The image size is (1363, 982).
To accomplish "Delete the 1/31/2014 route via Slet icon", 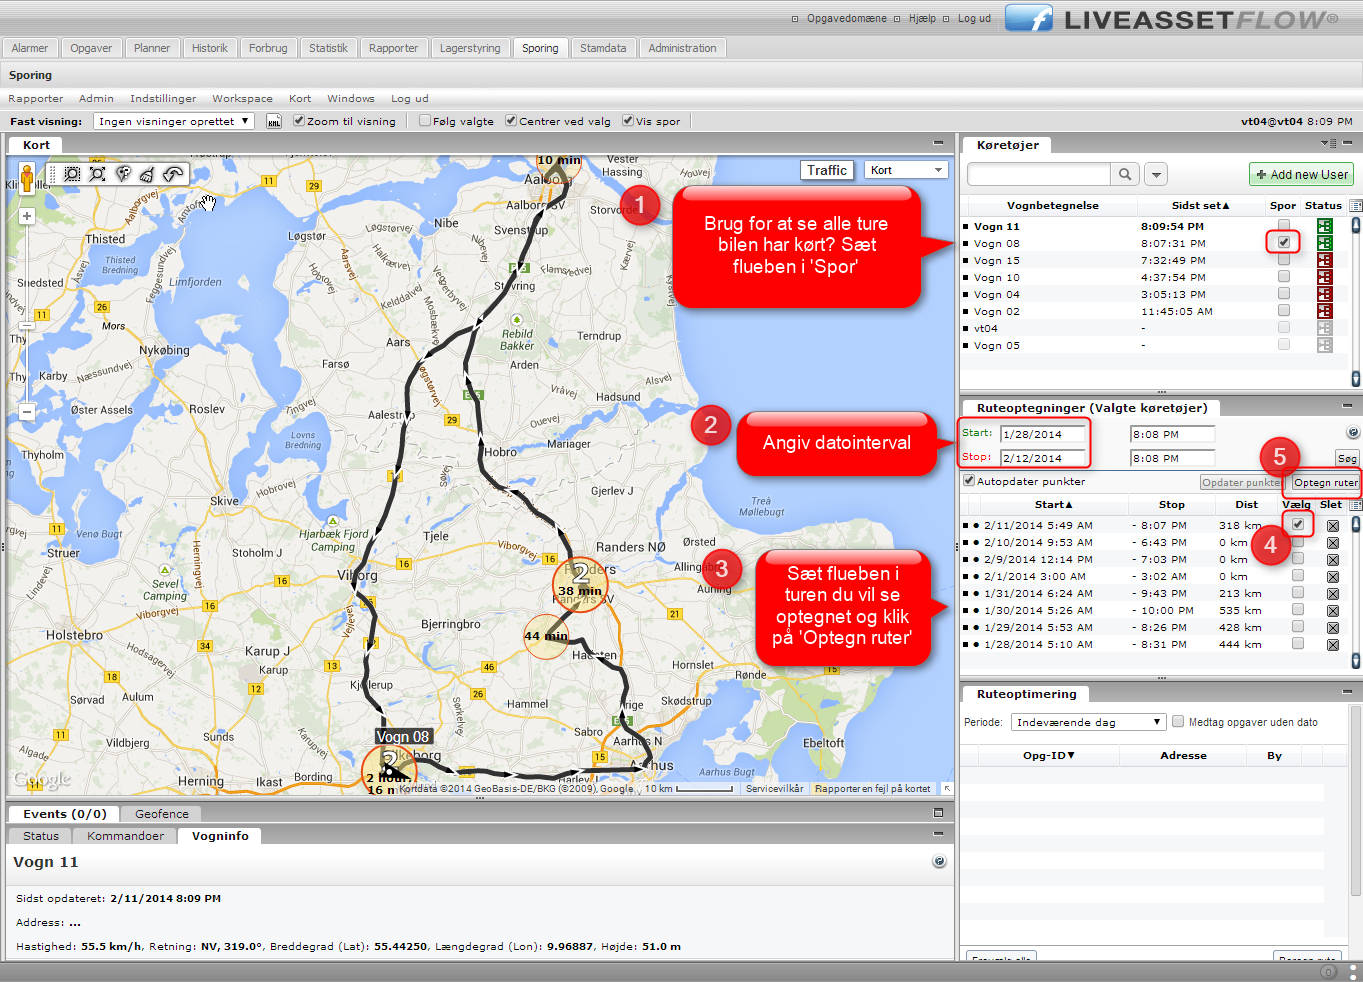I will coord(1332,594).
